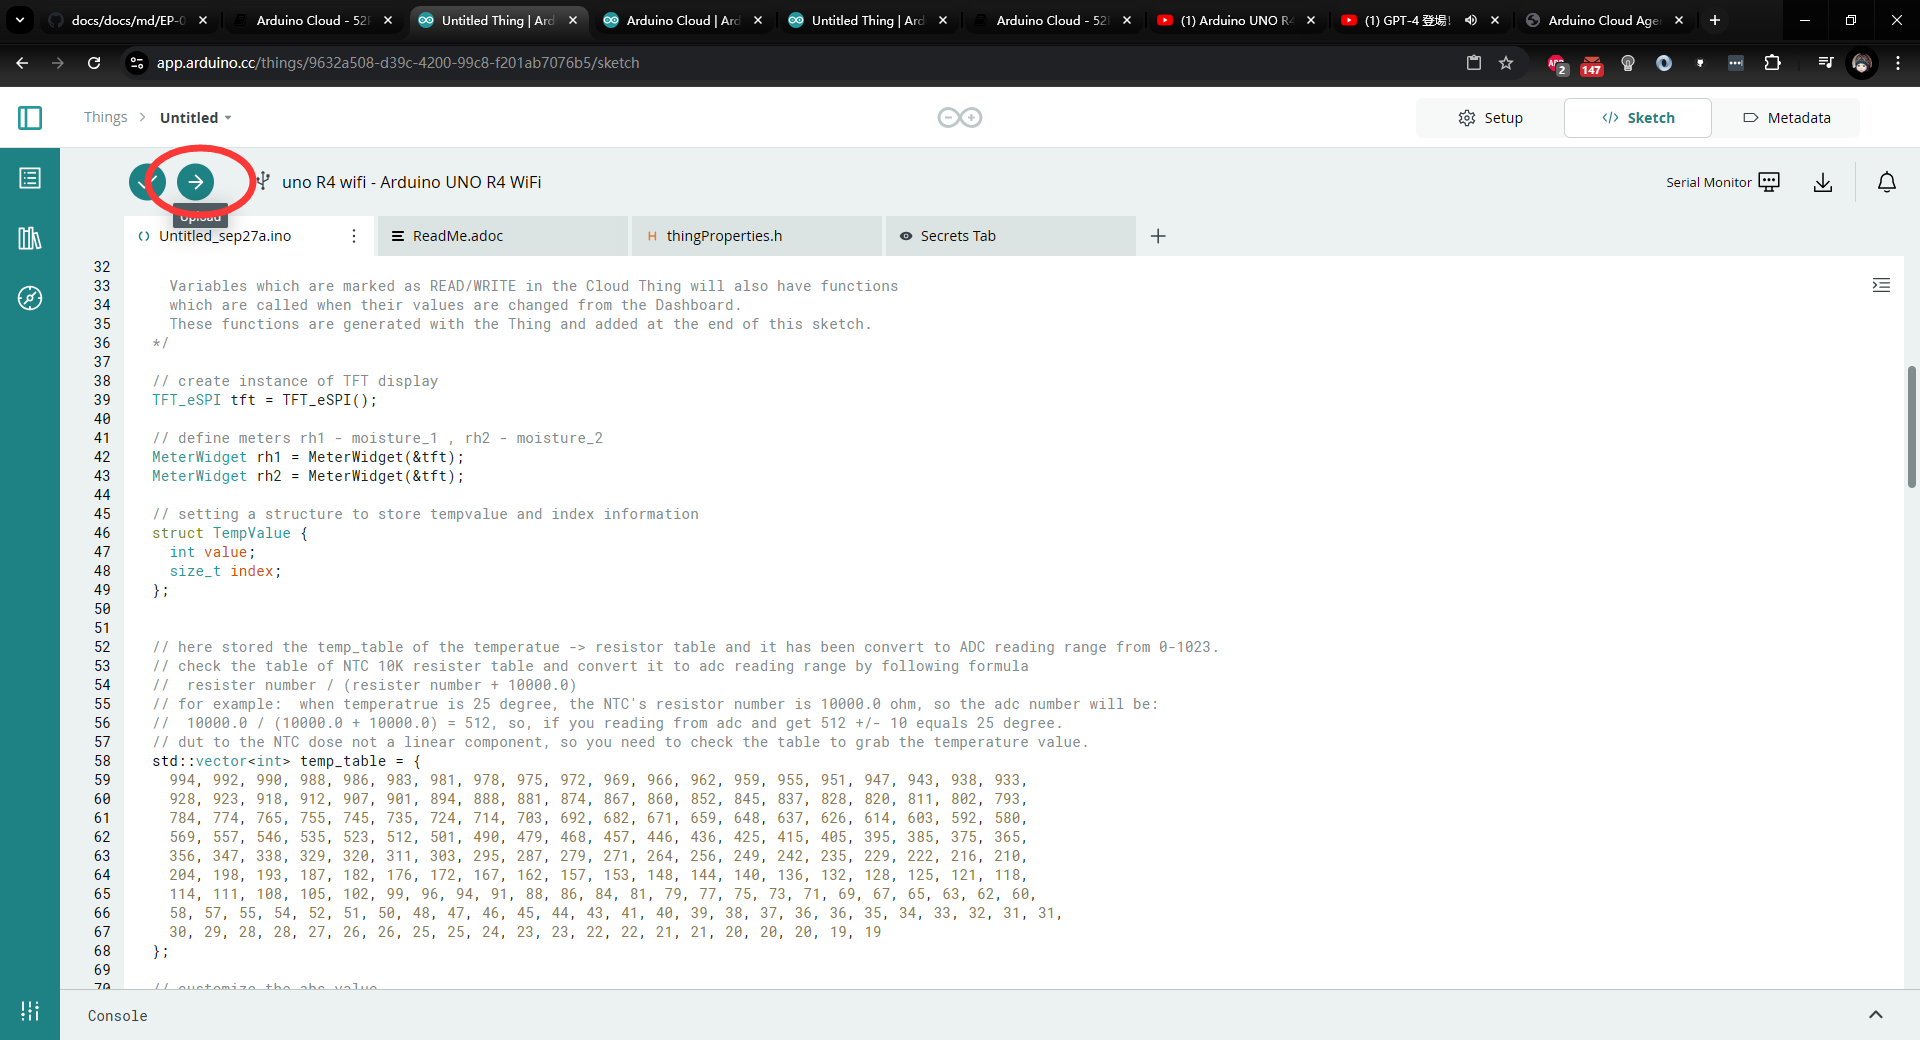Download the sketch file

click(x=1823, y=182)
